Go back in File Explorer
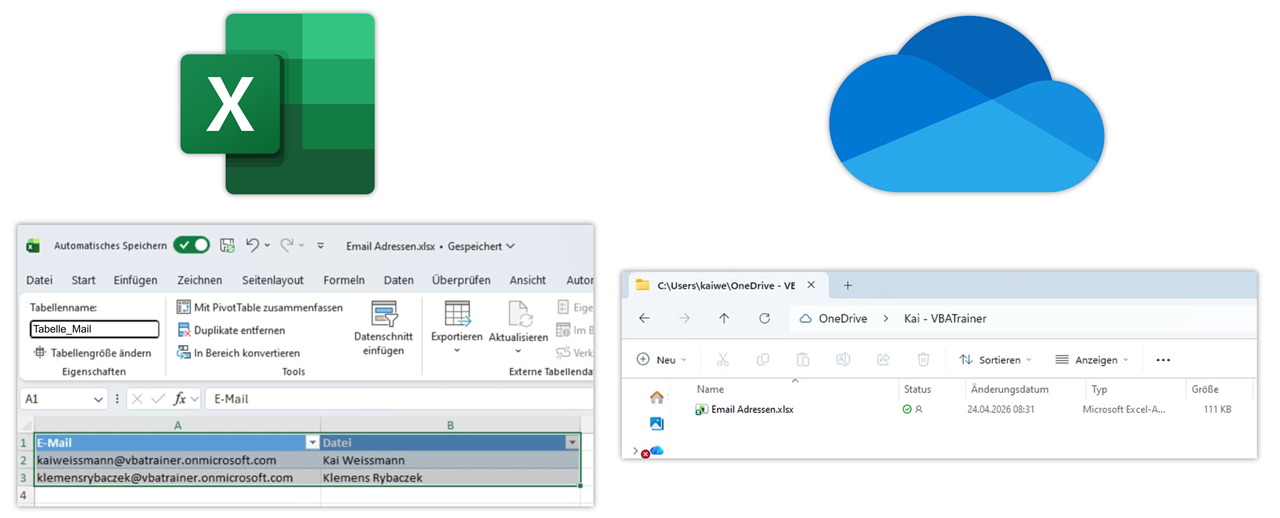Image resolution: width=1280 pixels, height=518 pixels. click(644, 318)
